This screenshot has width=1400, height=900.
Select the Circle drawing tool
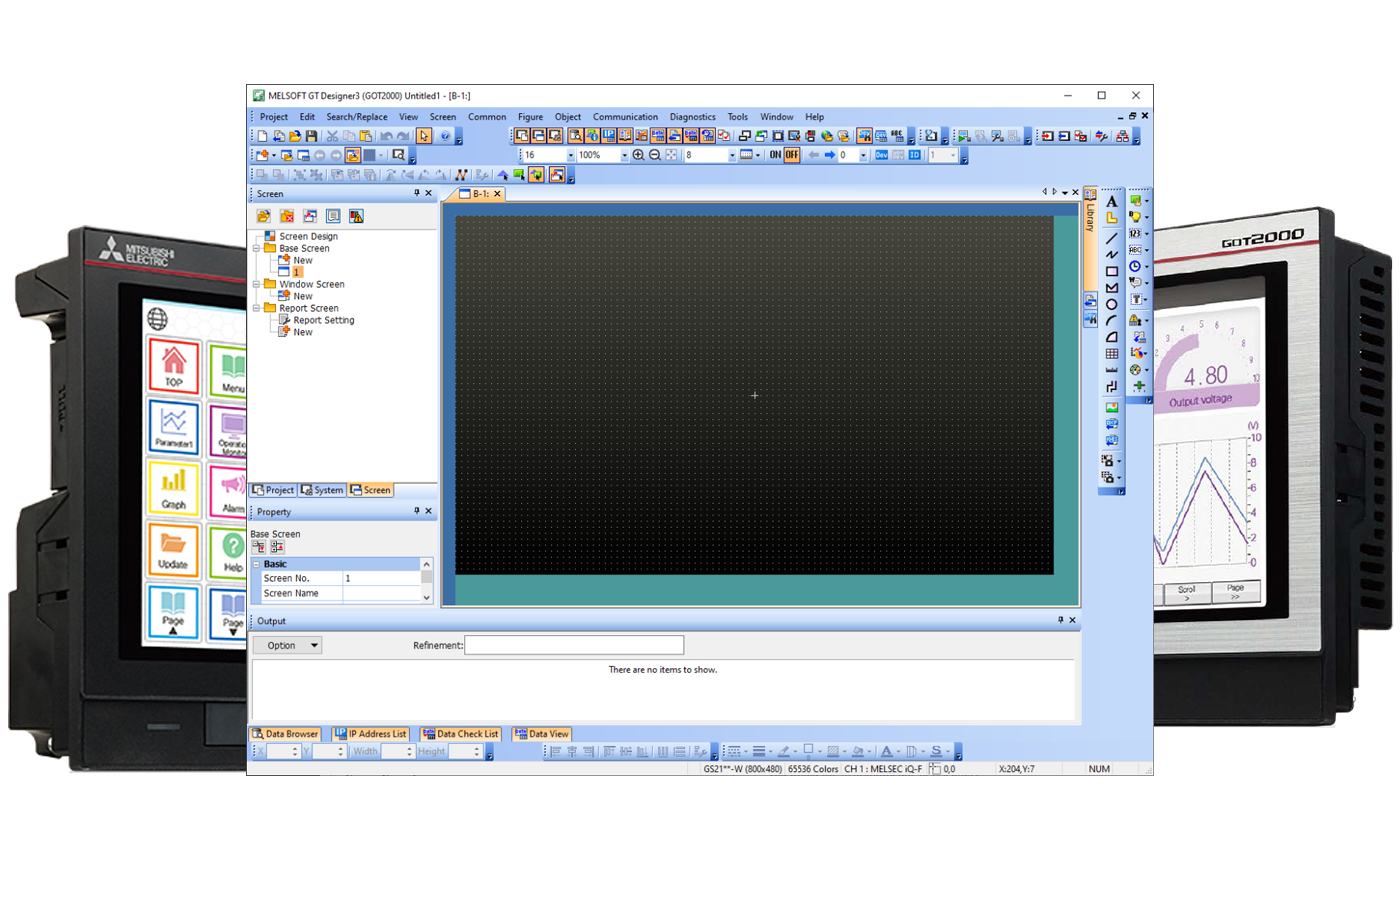1112,303
